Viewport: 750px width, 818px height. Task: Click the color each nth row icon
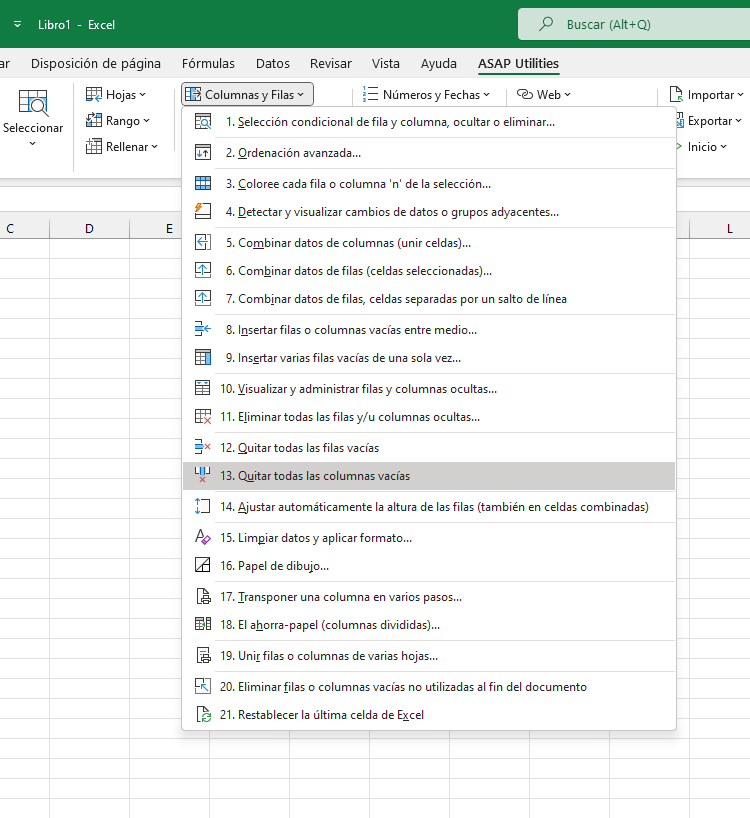click(x=202, y=183)
